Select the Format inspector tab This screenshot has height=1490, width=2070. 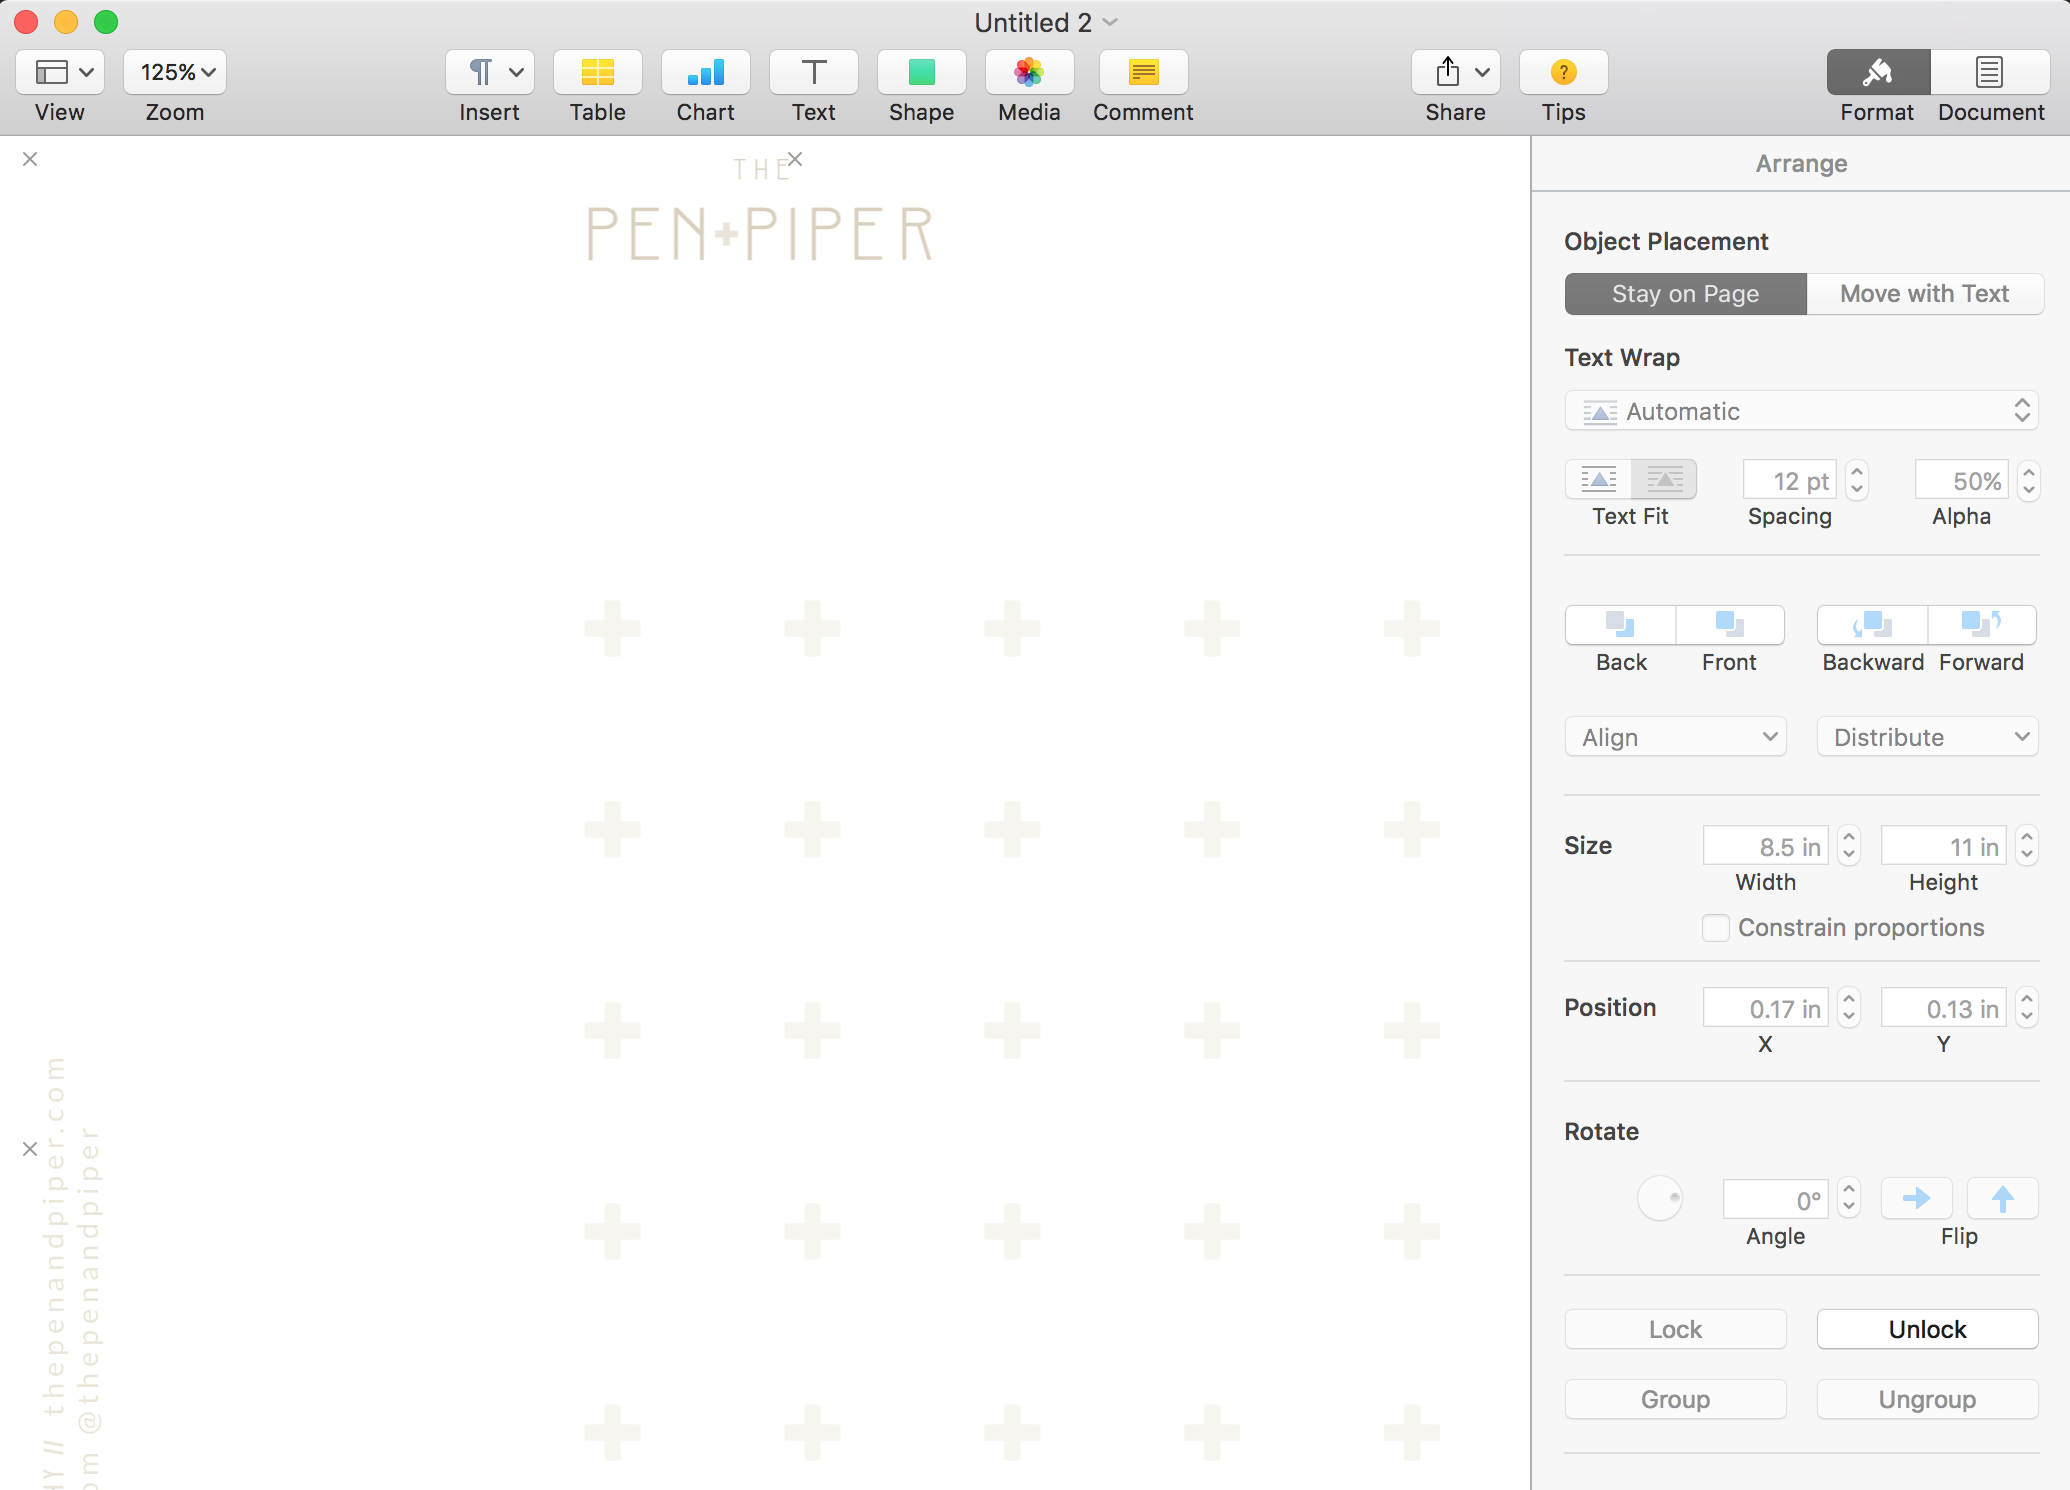pyautogui.click(x=1877, y=73)
